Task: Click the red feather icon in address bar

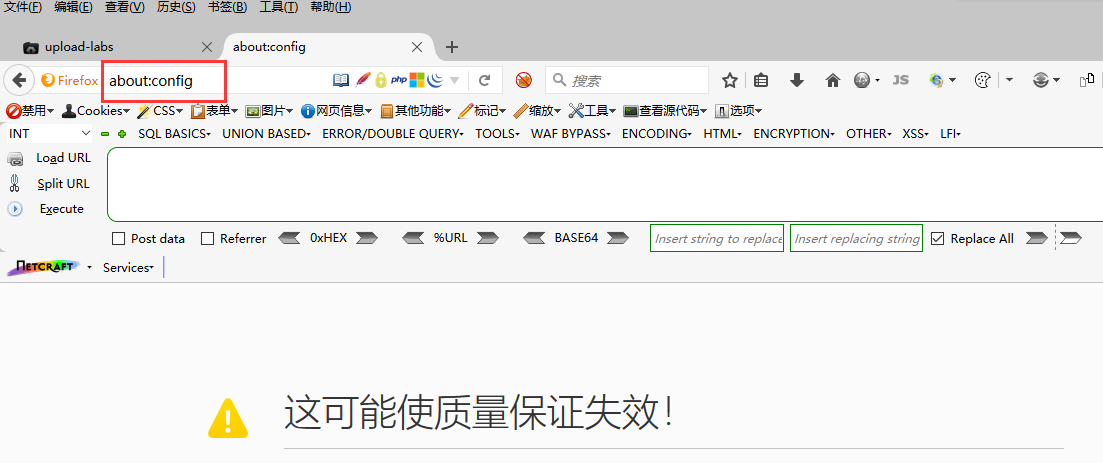Action: click(363, 80)
